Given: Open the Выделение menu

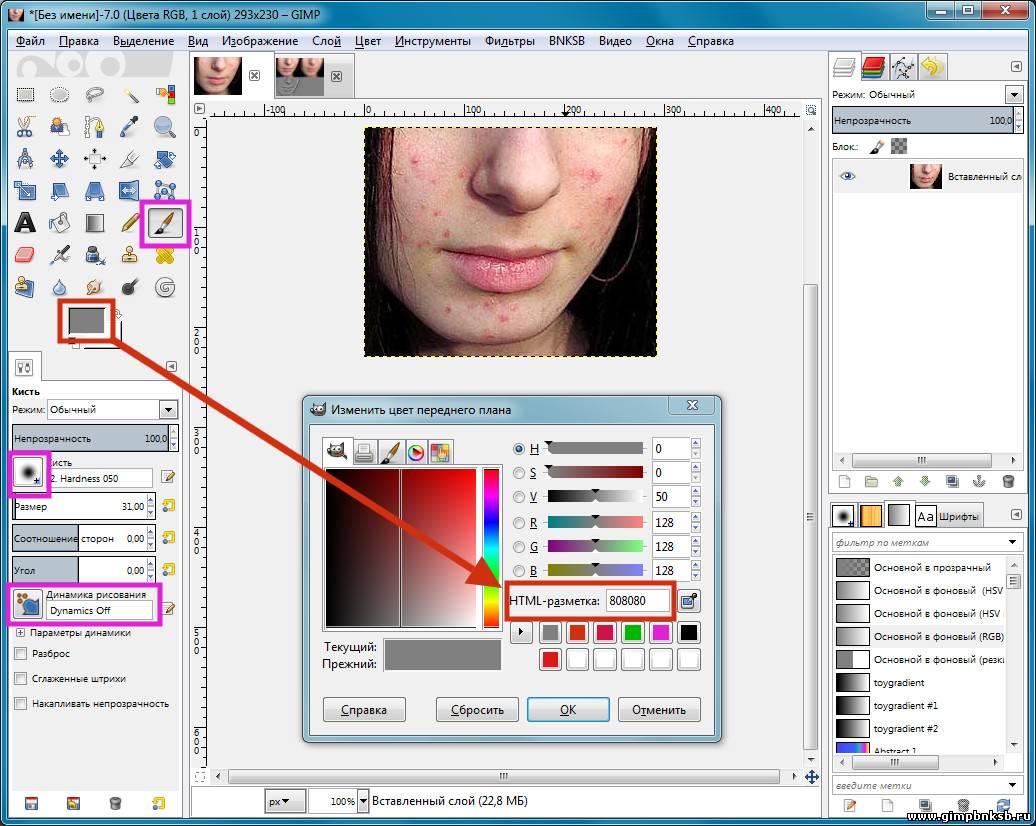Looking at the screenshot, I should click(143, 41).
